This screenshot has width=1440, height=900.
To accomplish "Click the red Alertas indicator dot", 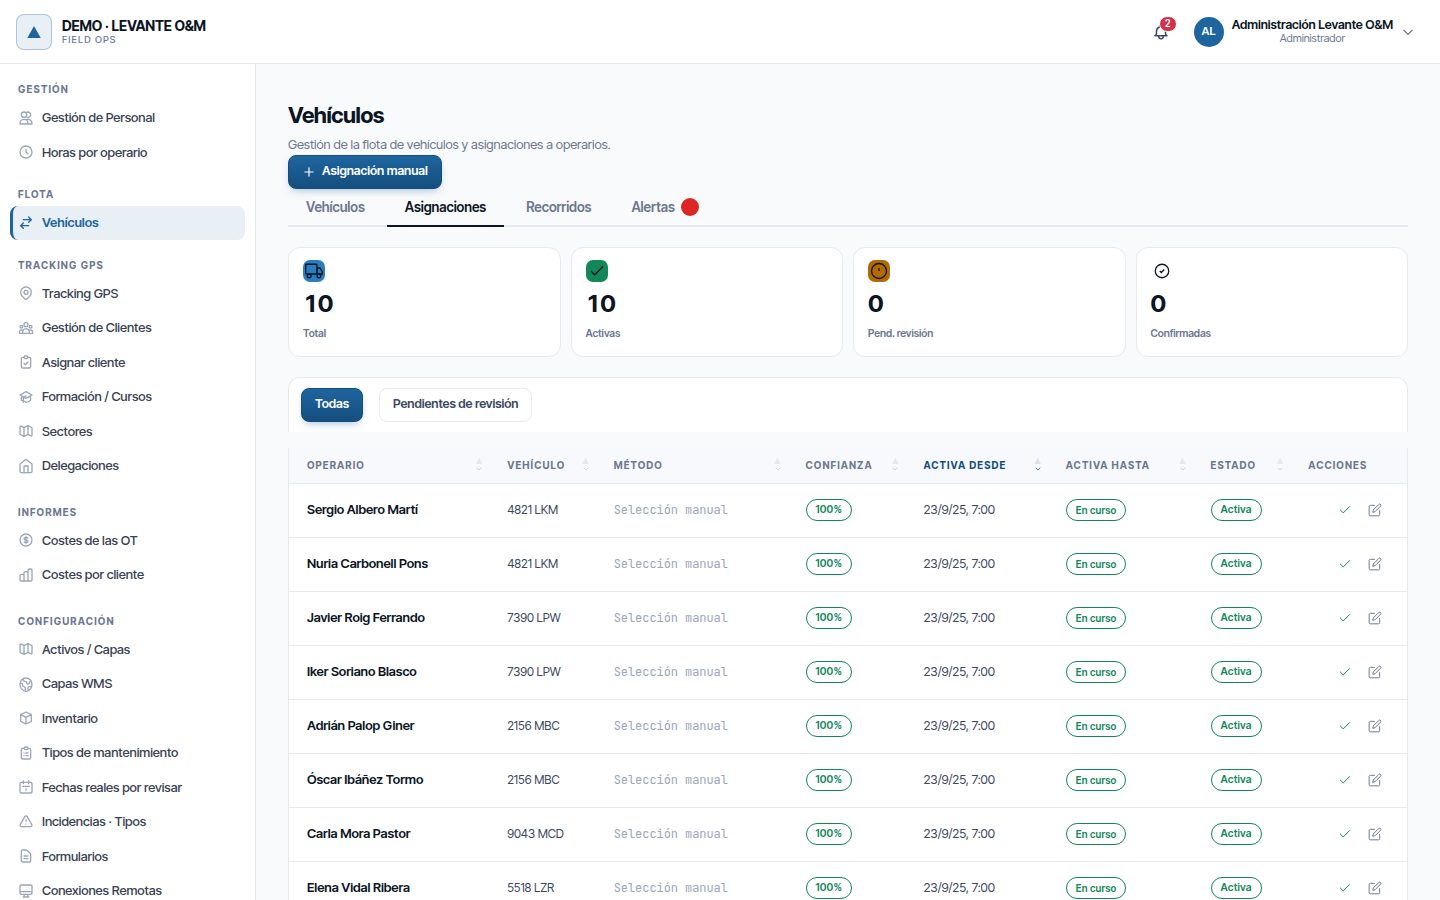I will click(690, 207).
